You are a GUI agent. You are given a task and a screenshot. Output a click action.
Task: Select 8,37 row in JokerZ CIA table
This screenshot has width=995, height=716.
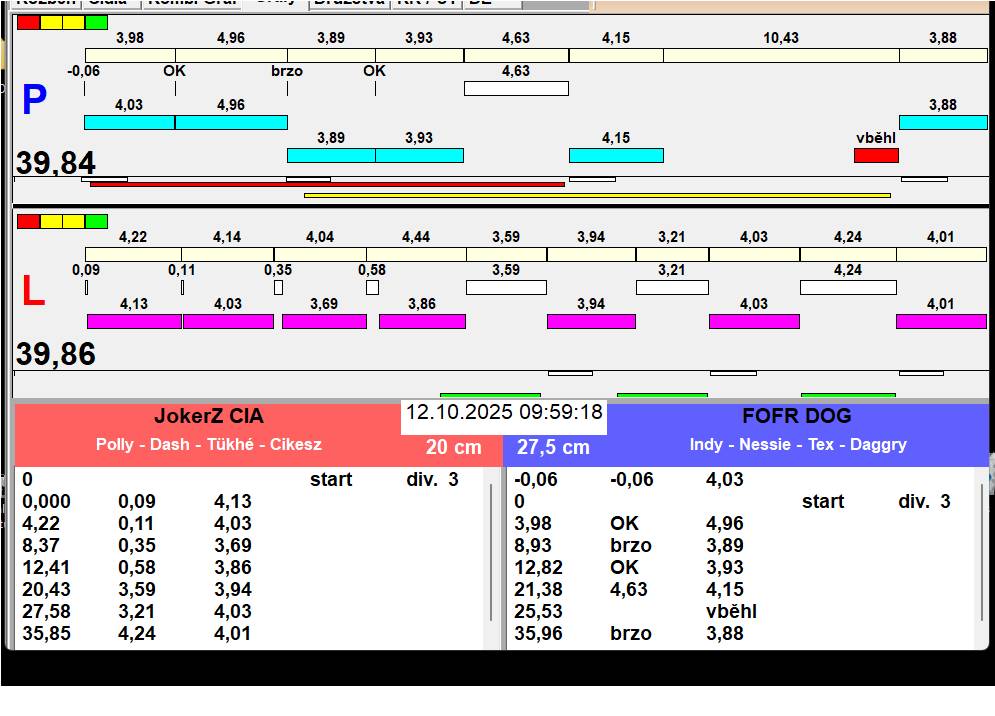(x=249, y=546)
